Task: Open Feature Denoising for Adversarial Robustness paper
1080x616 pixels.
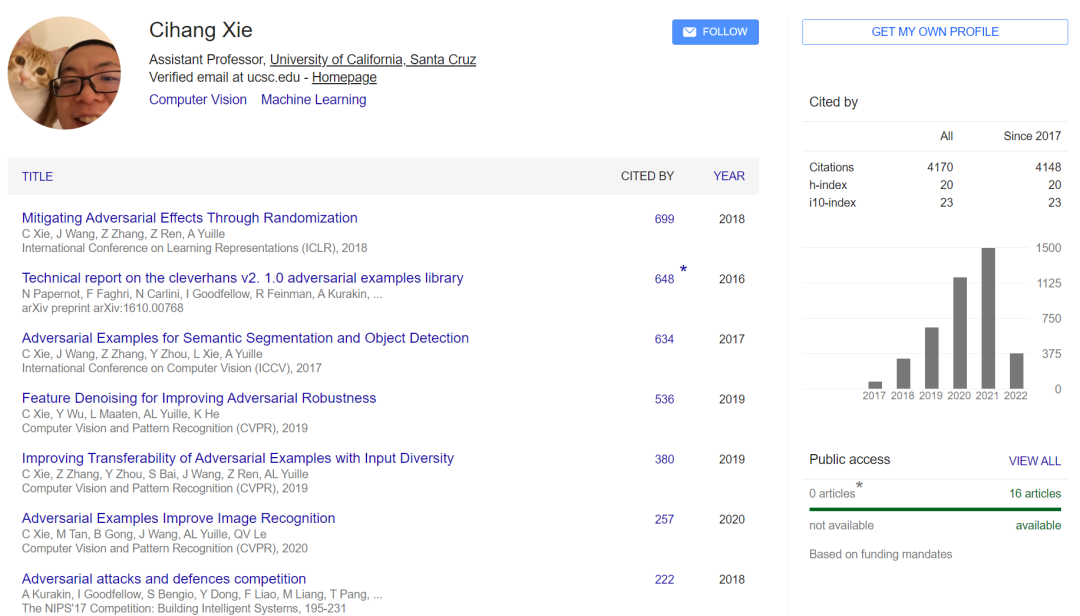Action: (x=199, y=398)
